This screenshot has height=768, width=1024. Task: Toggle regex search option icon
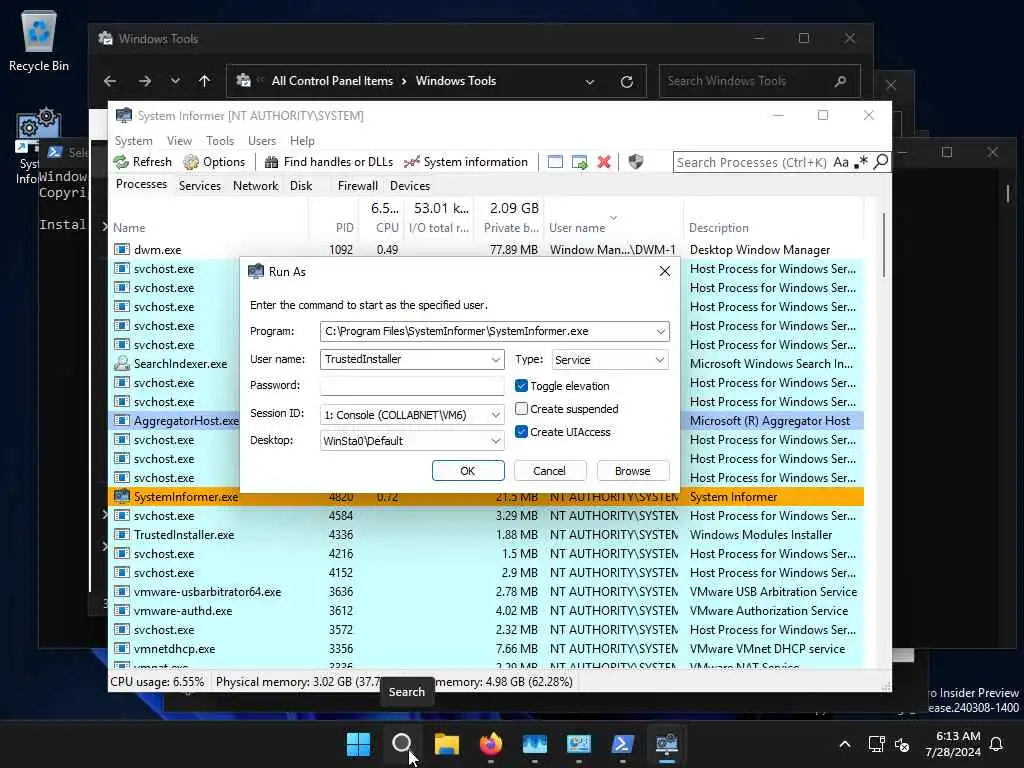click(861, 162)
